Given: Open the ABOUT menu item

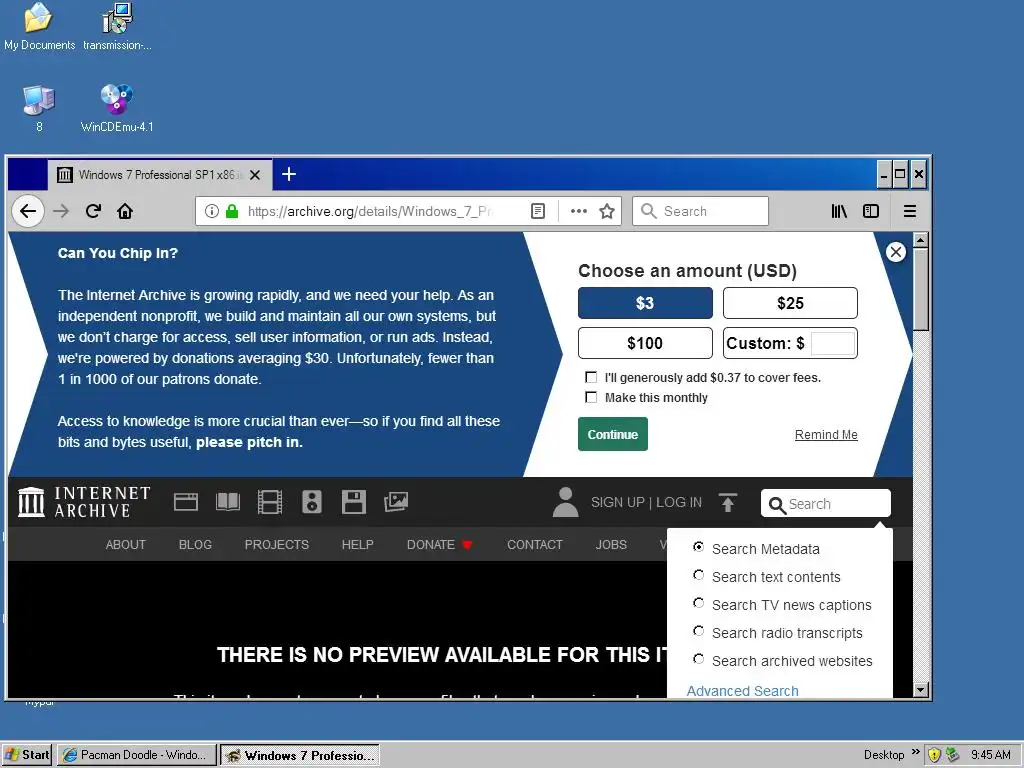Looking at the screenshot, I should pyautogui.click(x=125, y=545).
